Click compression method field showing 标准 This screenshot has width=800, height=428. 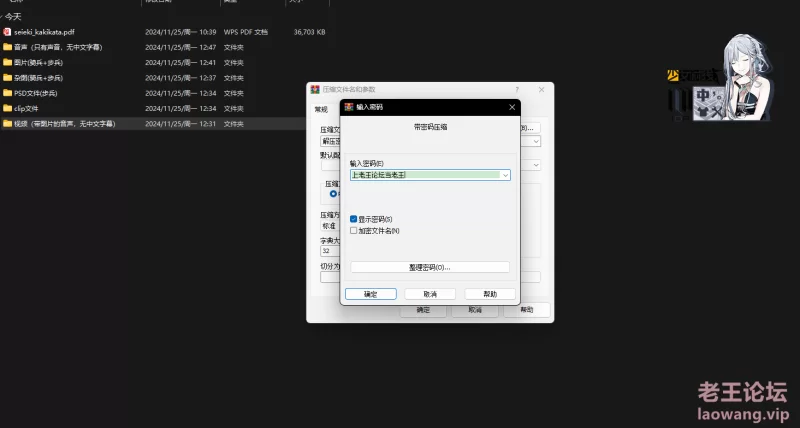[x=330, y=225]
